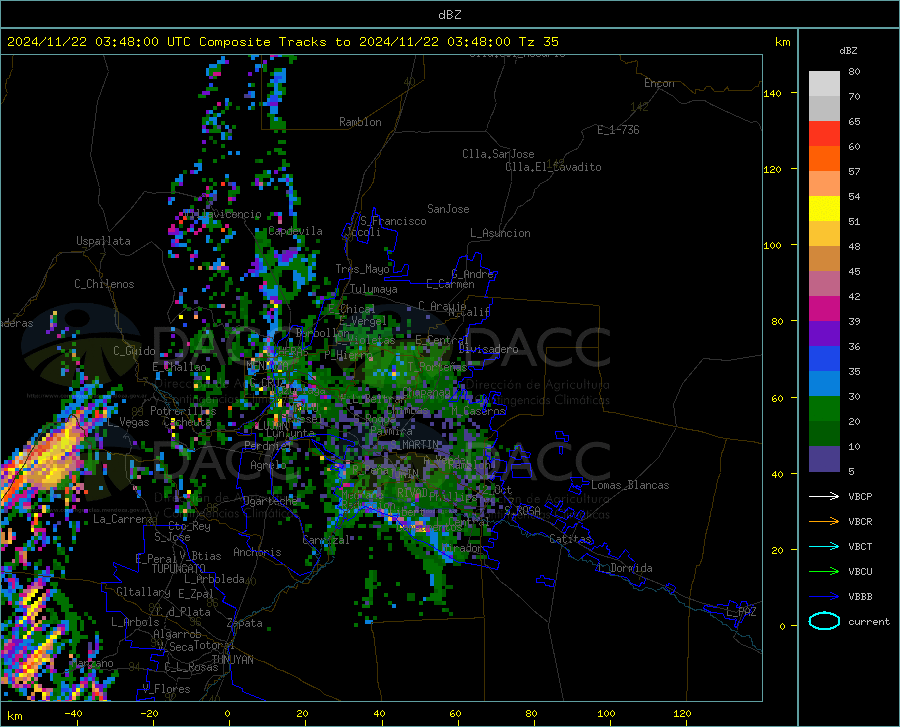Click the green VBCU arrow in legend
The width and height of the screenshot is (900, 727).
[x=824, y=571]
